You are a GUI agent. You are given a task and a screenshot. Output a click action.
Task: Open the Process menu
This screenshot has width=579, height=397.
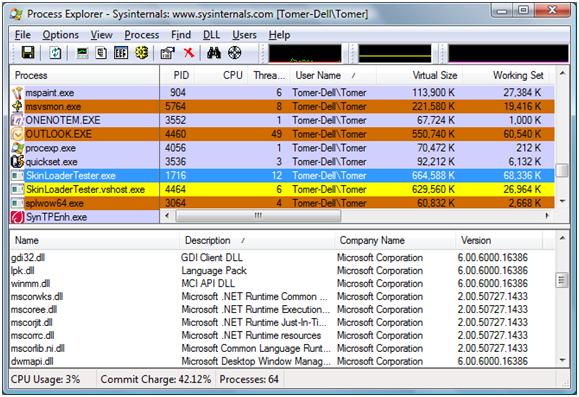pyautogui.click(x=141, y=35)
